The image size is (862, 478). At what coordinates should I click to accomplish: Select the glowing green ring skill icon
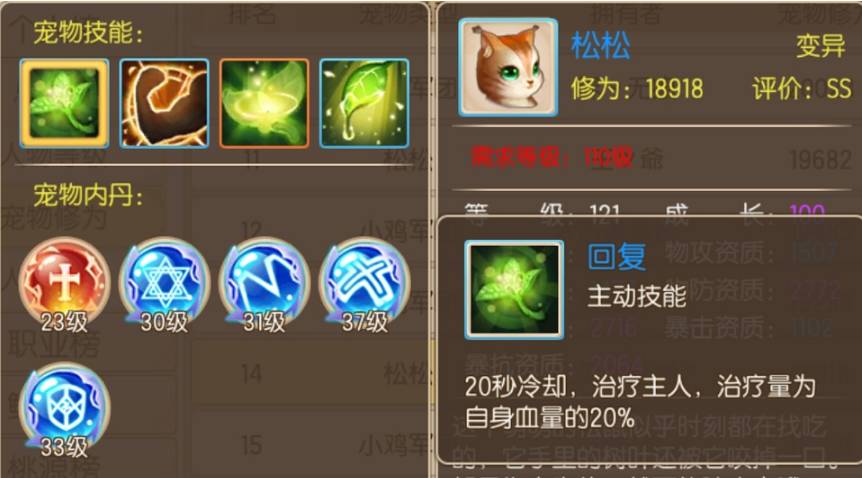(x=264, y=103)
